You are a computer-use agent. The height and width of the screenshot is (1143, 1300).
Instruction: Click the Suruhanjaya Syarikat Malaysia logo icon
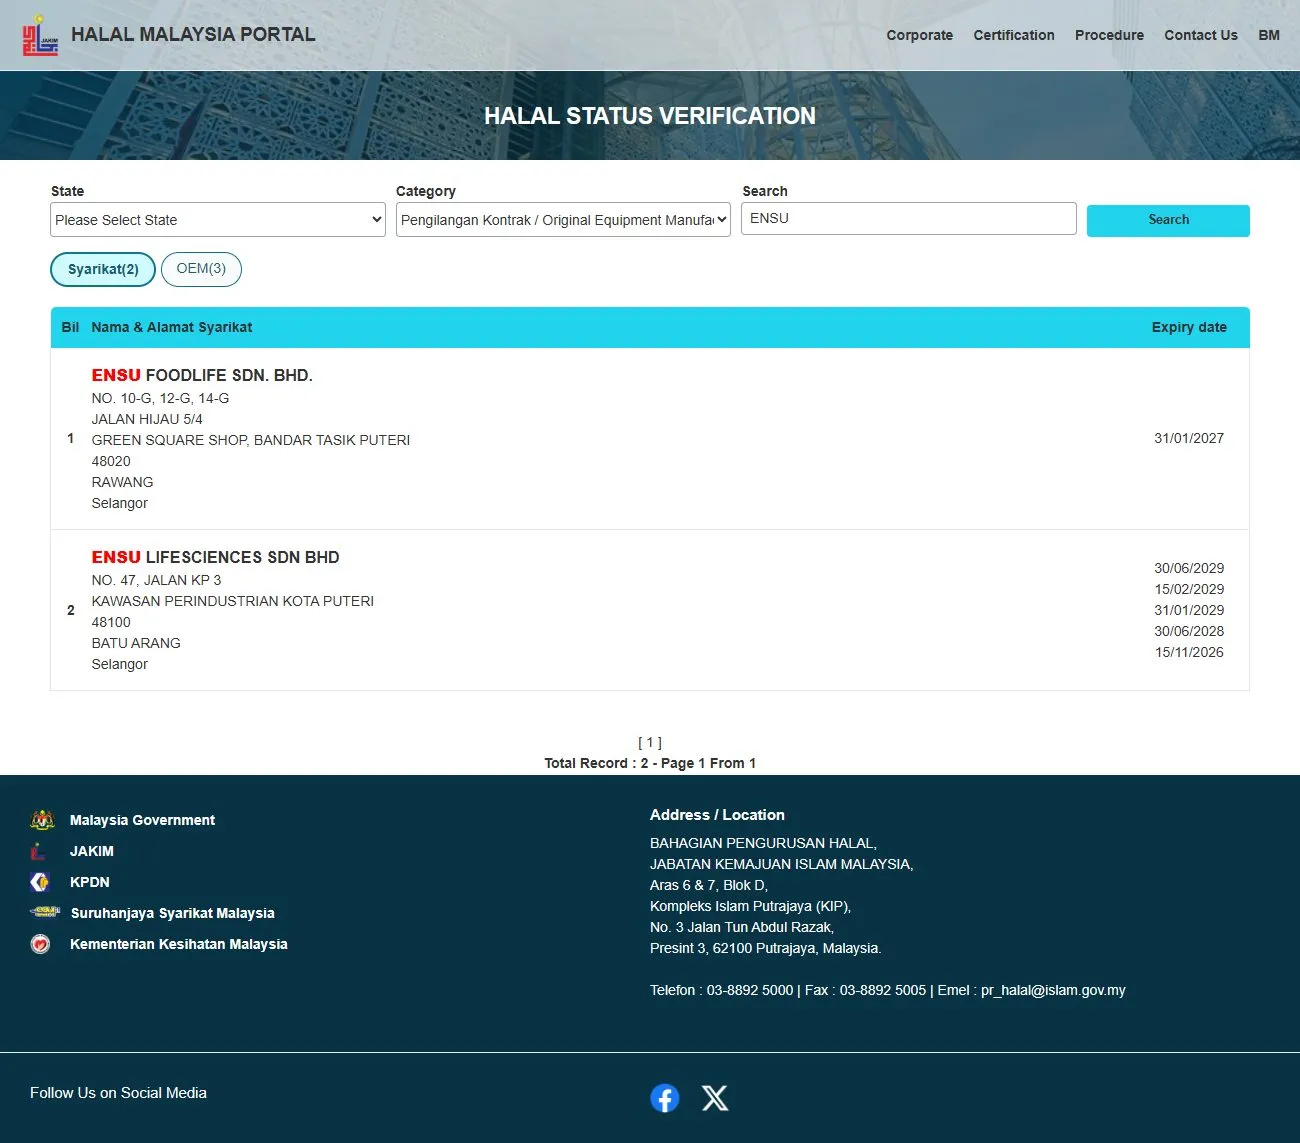click(x=45, y=912)
